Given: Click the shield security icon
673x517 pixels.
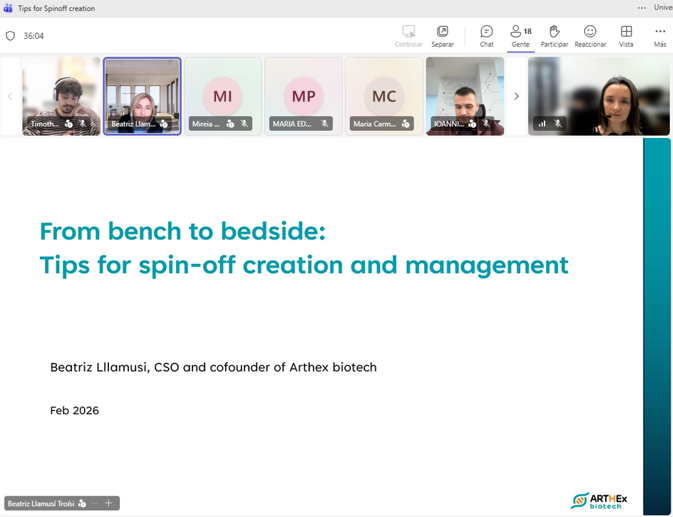Looking at the screenshot, I should coord(11,36).
